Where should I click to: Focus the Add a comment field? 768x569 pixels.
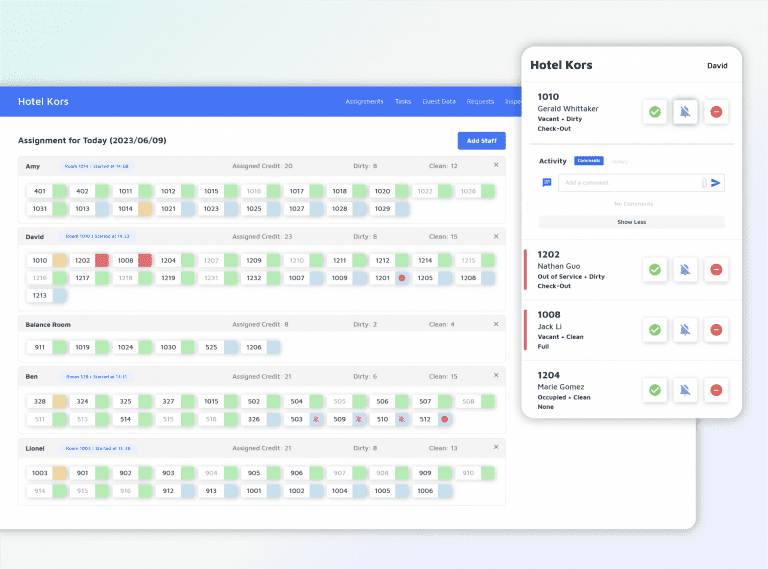(629, 183)
